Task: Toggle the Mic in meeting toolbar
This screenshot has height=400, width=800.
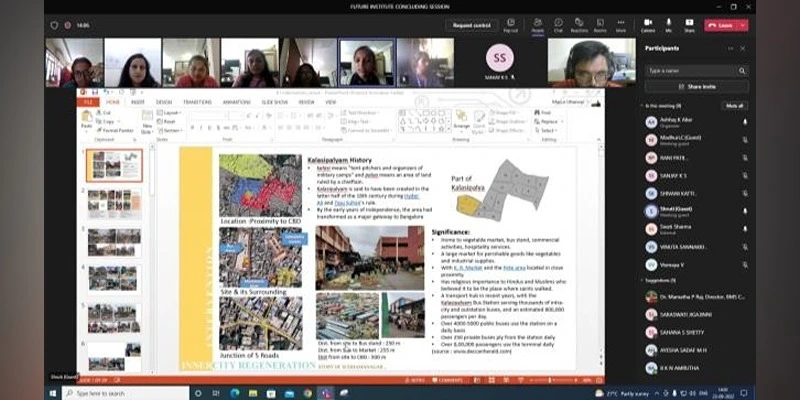Action: pyautogui.click(x=668, y=25)
